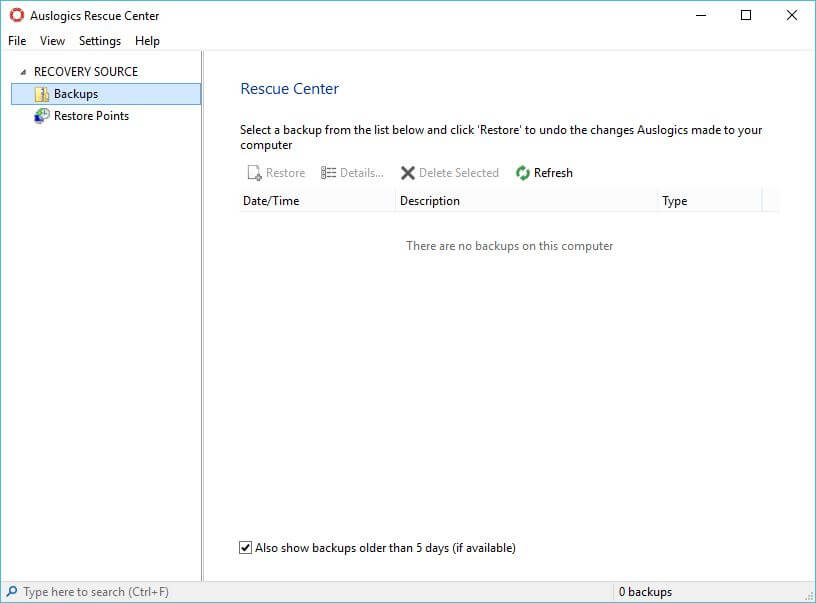Screen dimensions: 816x603
Task: Open the View menu
Action: [52, 41]
